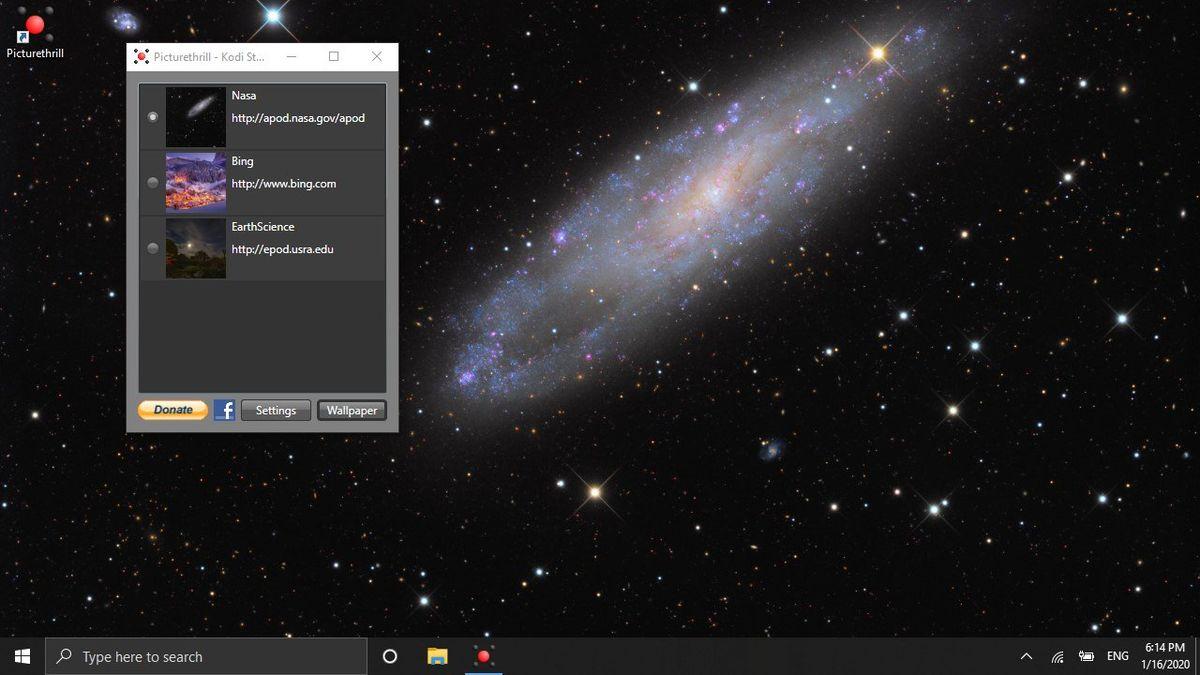Click the Picturethrill taskbar icon
The height and width of the screenshot is (675, 1200).
[x=484, y=656]
